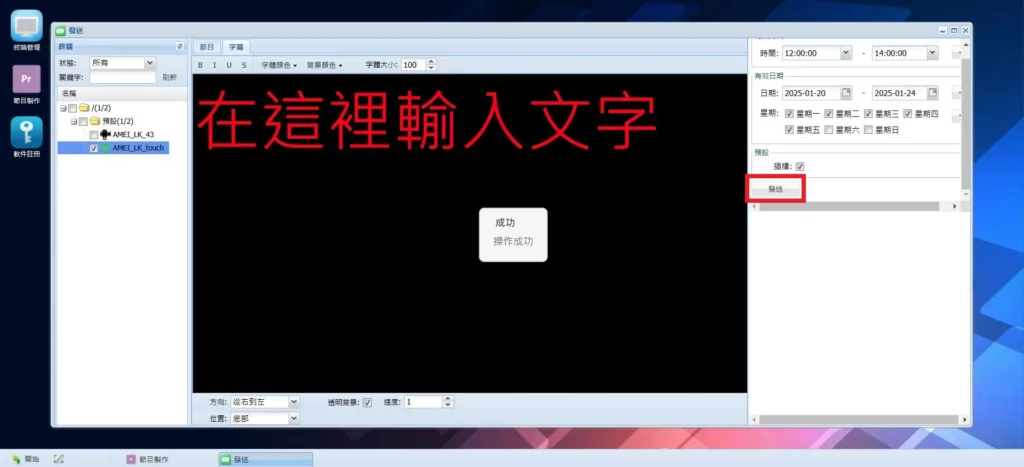Open the 軟件註冊 key icon

coord(26,133)
